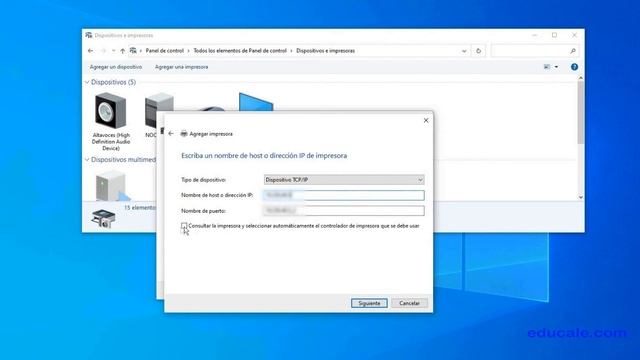Click the Nombre de puerto field
The image size is (640, 360).
coord(344,211)
